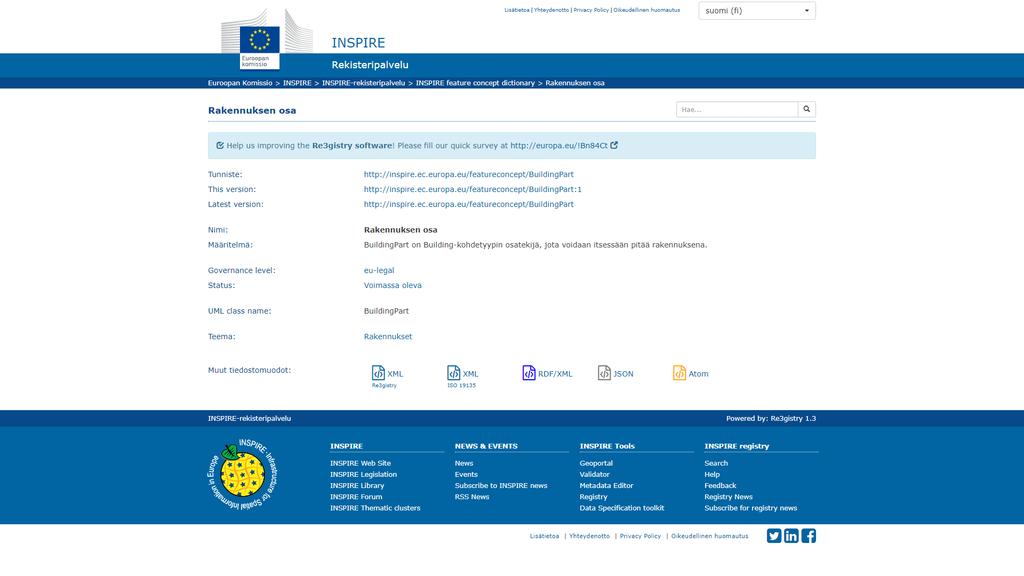Open the Voimassa oleva status link

pyautogui.click(x=392, y=285)
